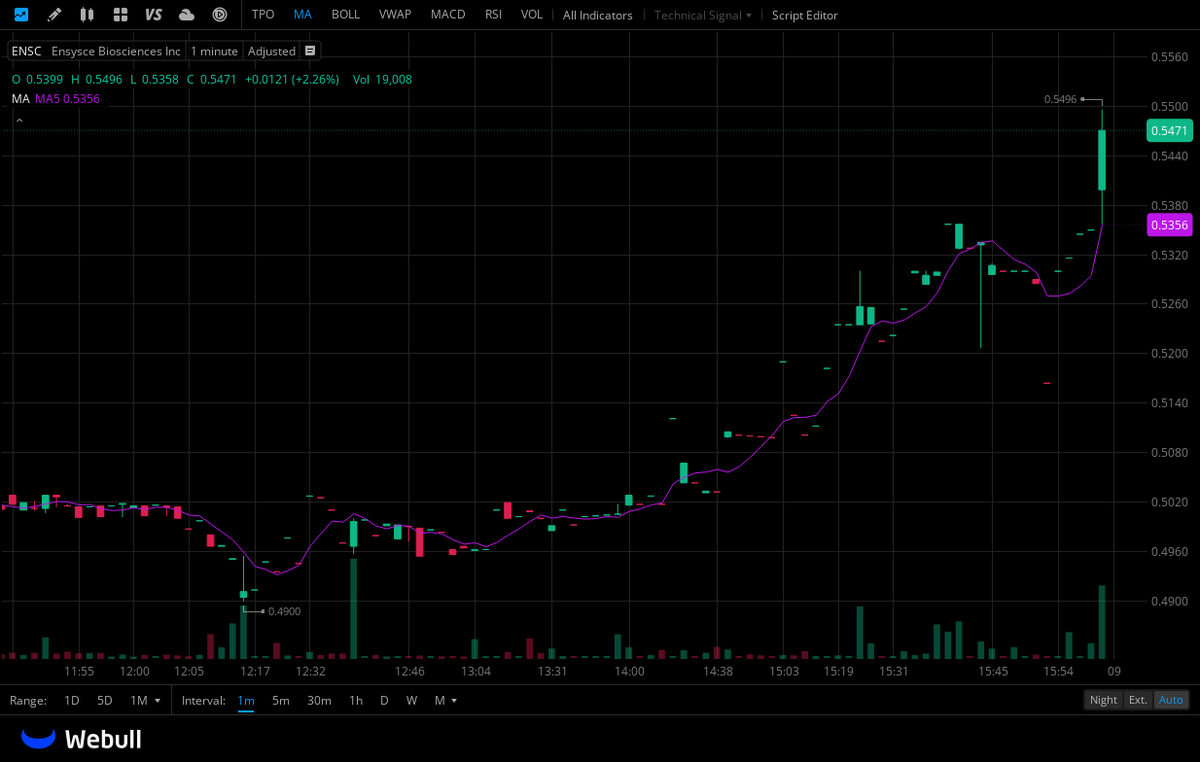The height and width of the screenshot is (762, 1200).
Task: Click the Adjusted label in legend
Action: tap(272, 51)
